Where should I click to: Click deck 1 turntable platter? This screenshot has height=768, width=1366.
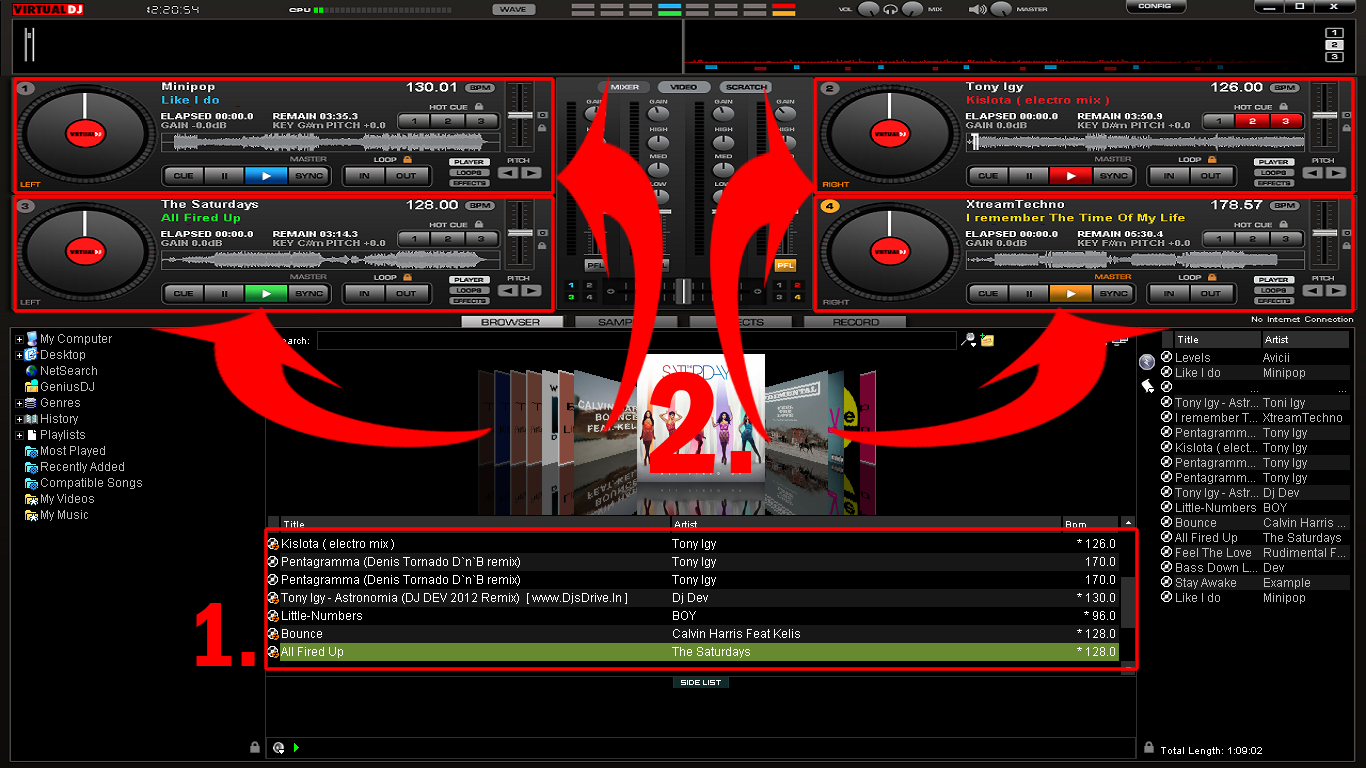tap(87, 134)
